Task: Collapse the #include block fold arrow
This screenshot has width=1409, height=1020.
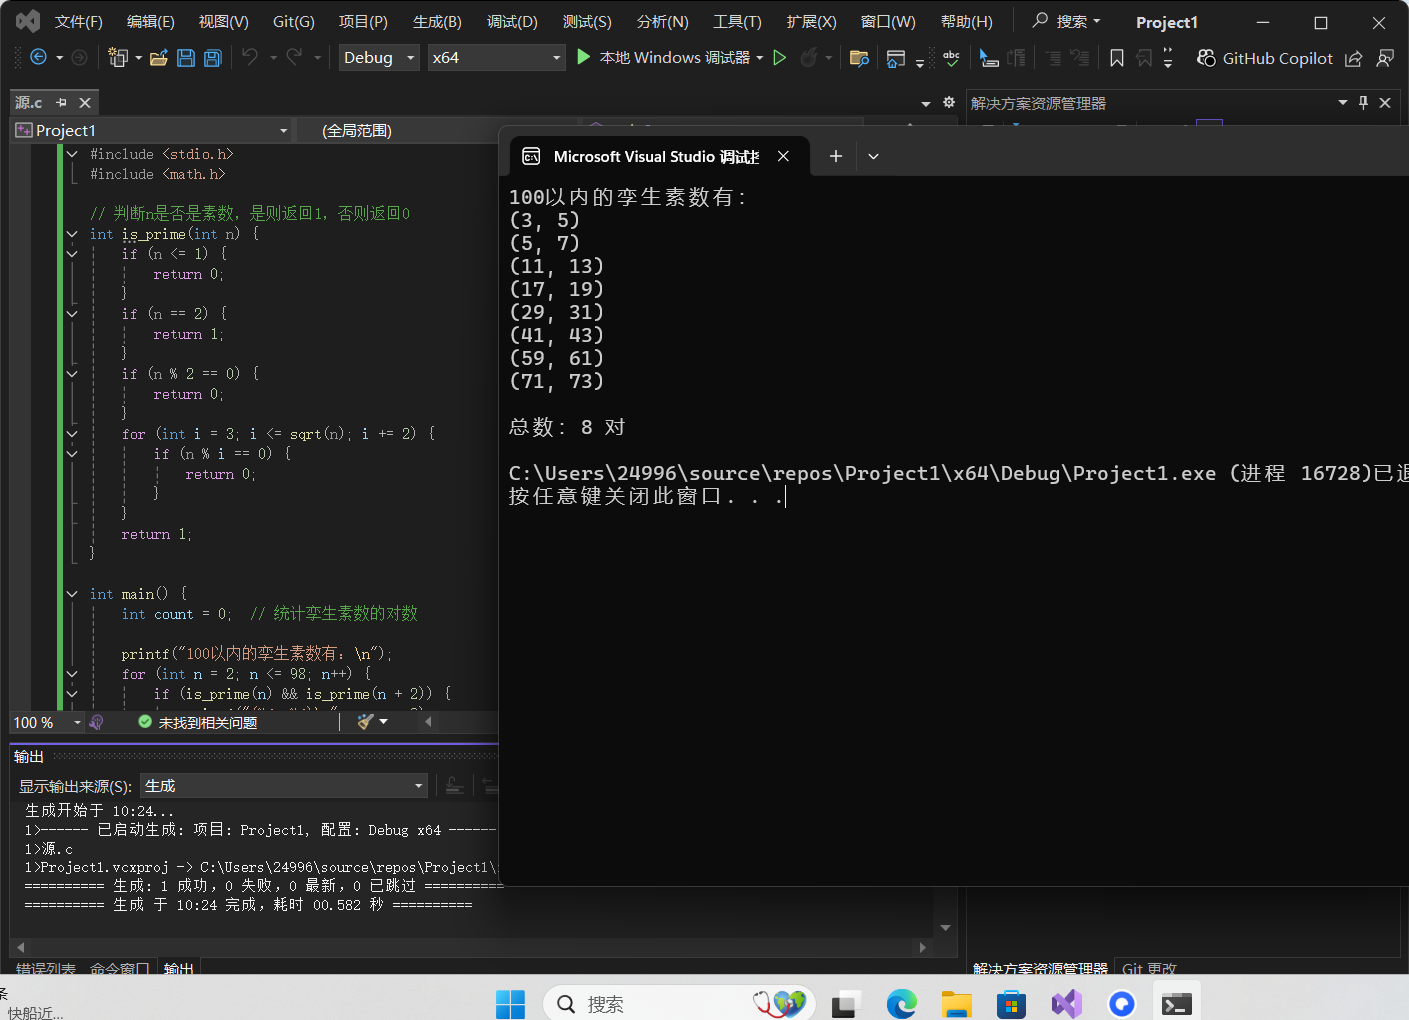Action: (72, 154)
